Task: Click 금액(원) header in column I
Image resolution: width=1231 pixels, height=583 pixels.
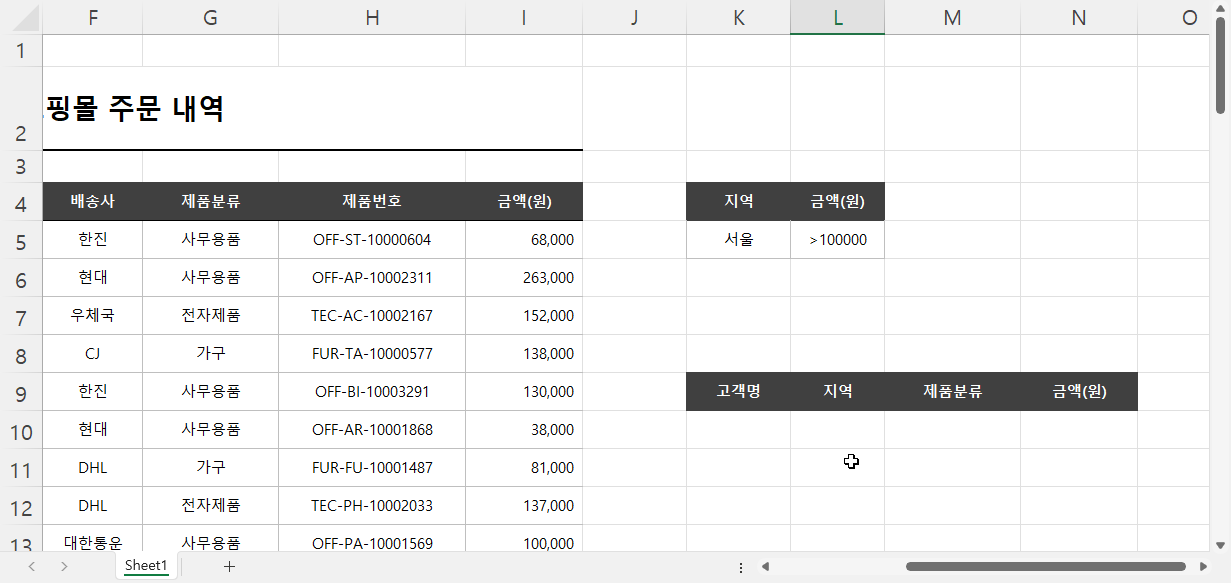Action: (524, 201)
